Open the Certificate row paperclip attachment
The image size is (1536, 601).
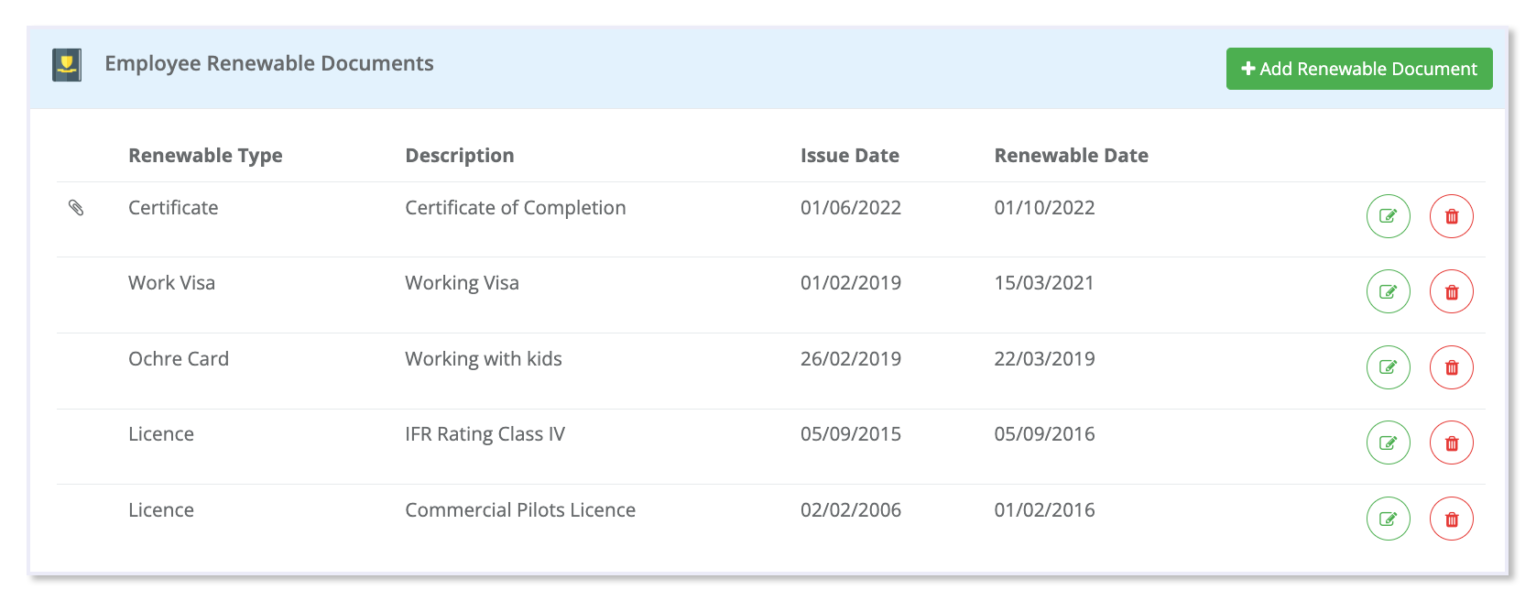coord(76,208)
